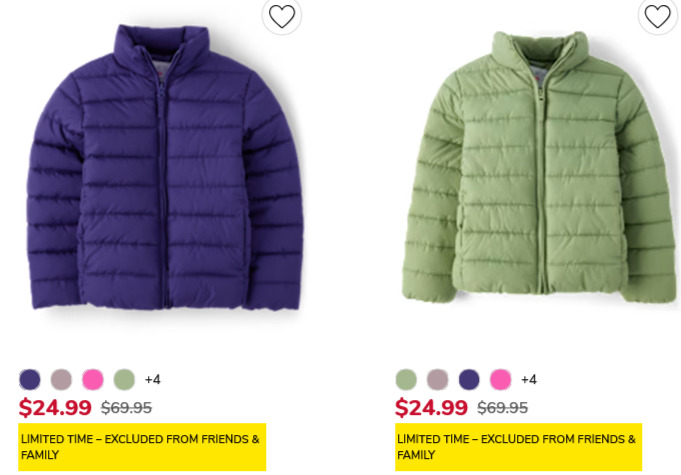Show +4 more colors for green jacket
This screenshot has height=475, width=681.
[529, 379]
